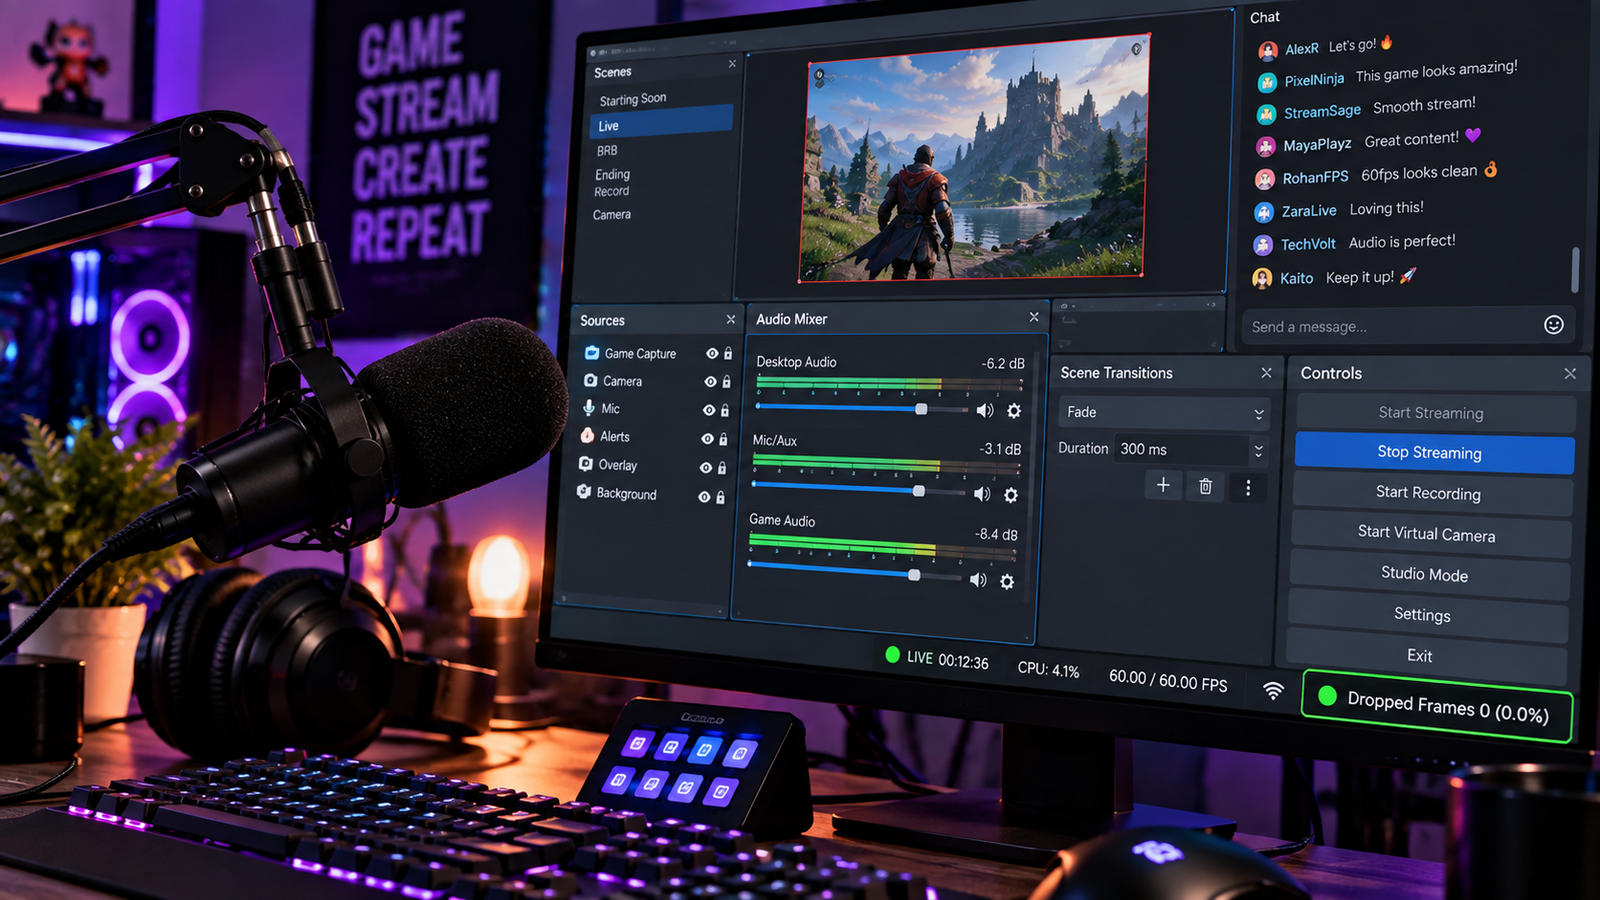Click the Camera source icon
1600x900 pixels.
tap(591, 380)
